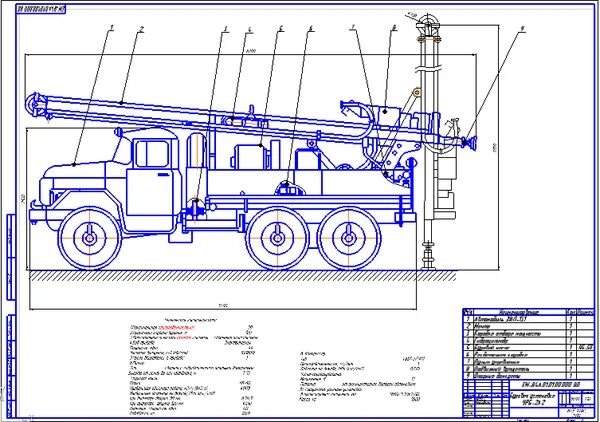600x422 pixels.
Task: Click the drawing title in the title block
Action: 534,399
